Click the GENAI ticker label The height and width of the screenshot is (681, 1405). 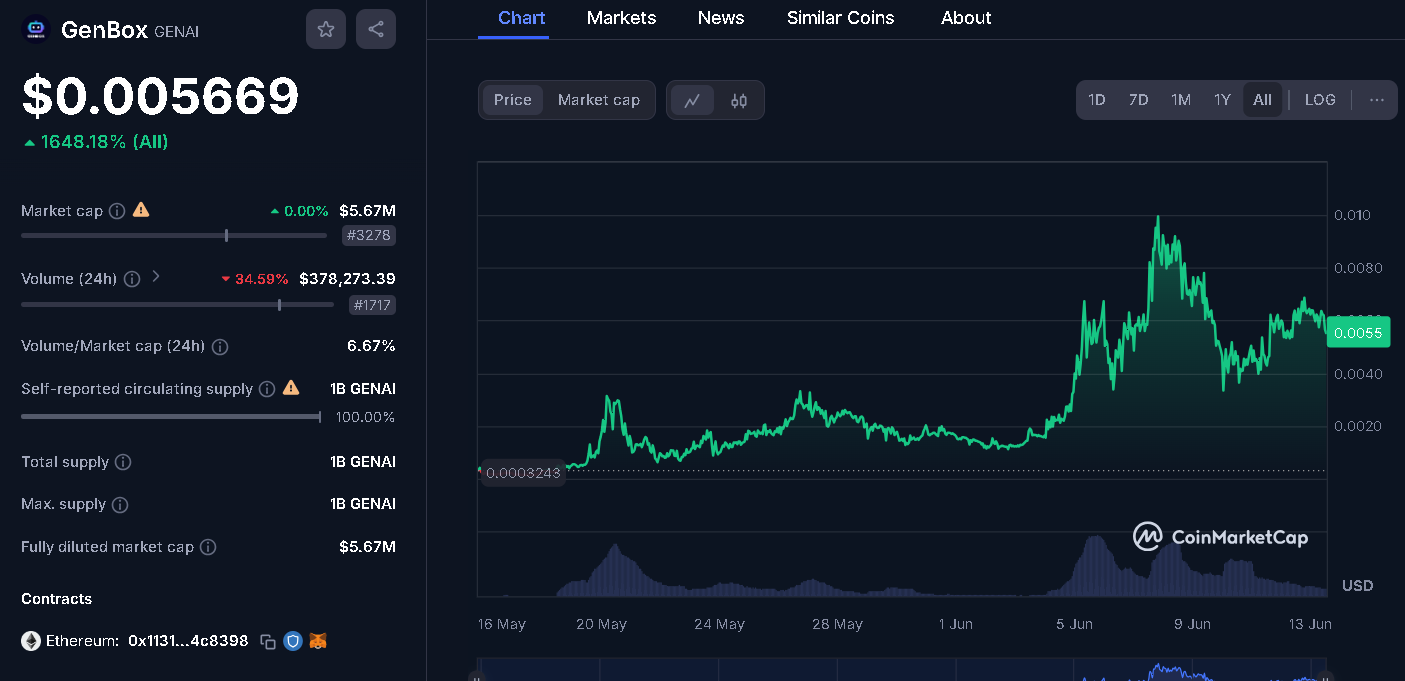(x=176, y=32)
